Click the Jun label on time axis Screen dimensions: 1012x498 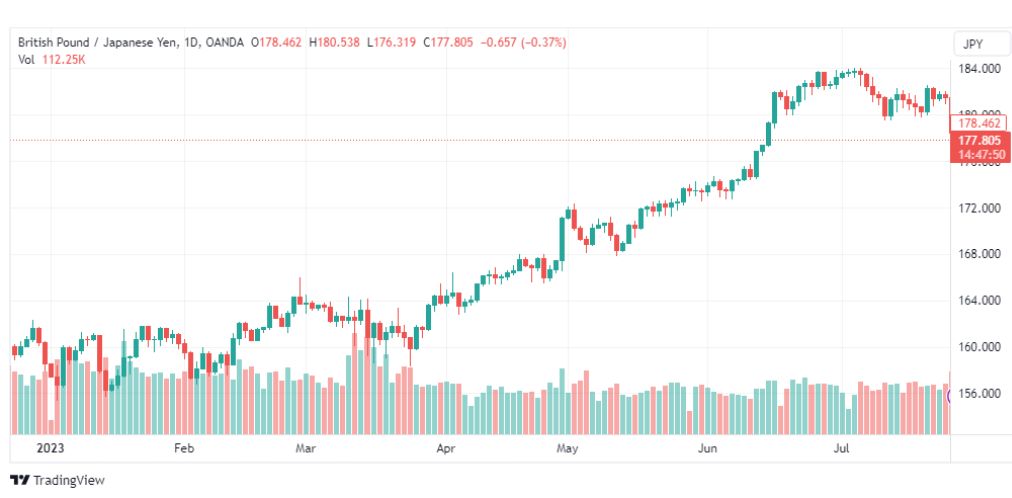[708, 448]
